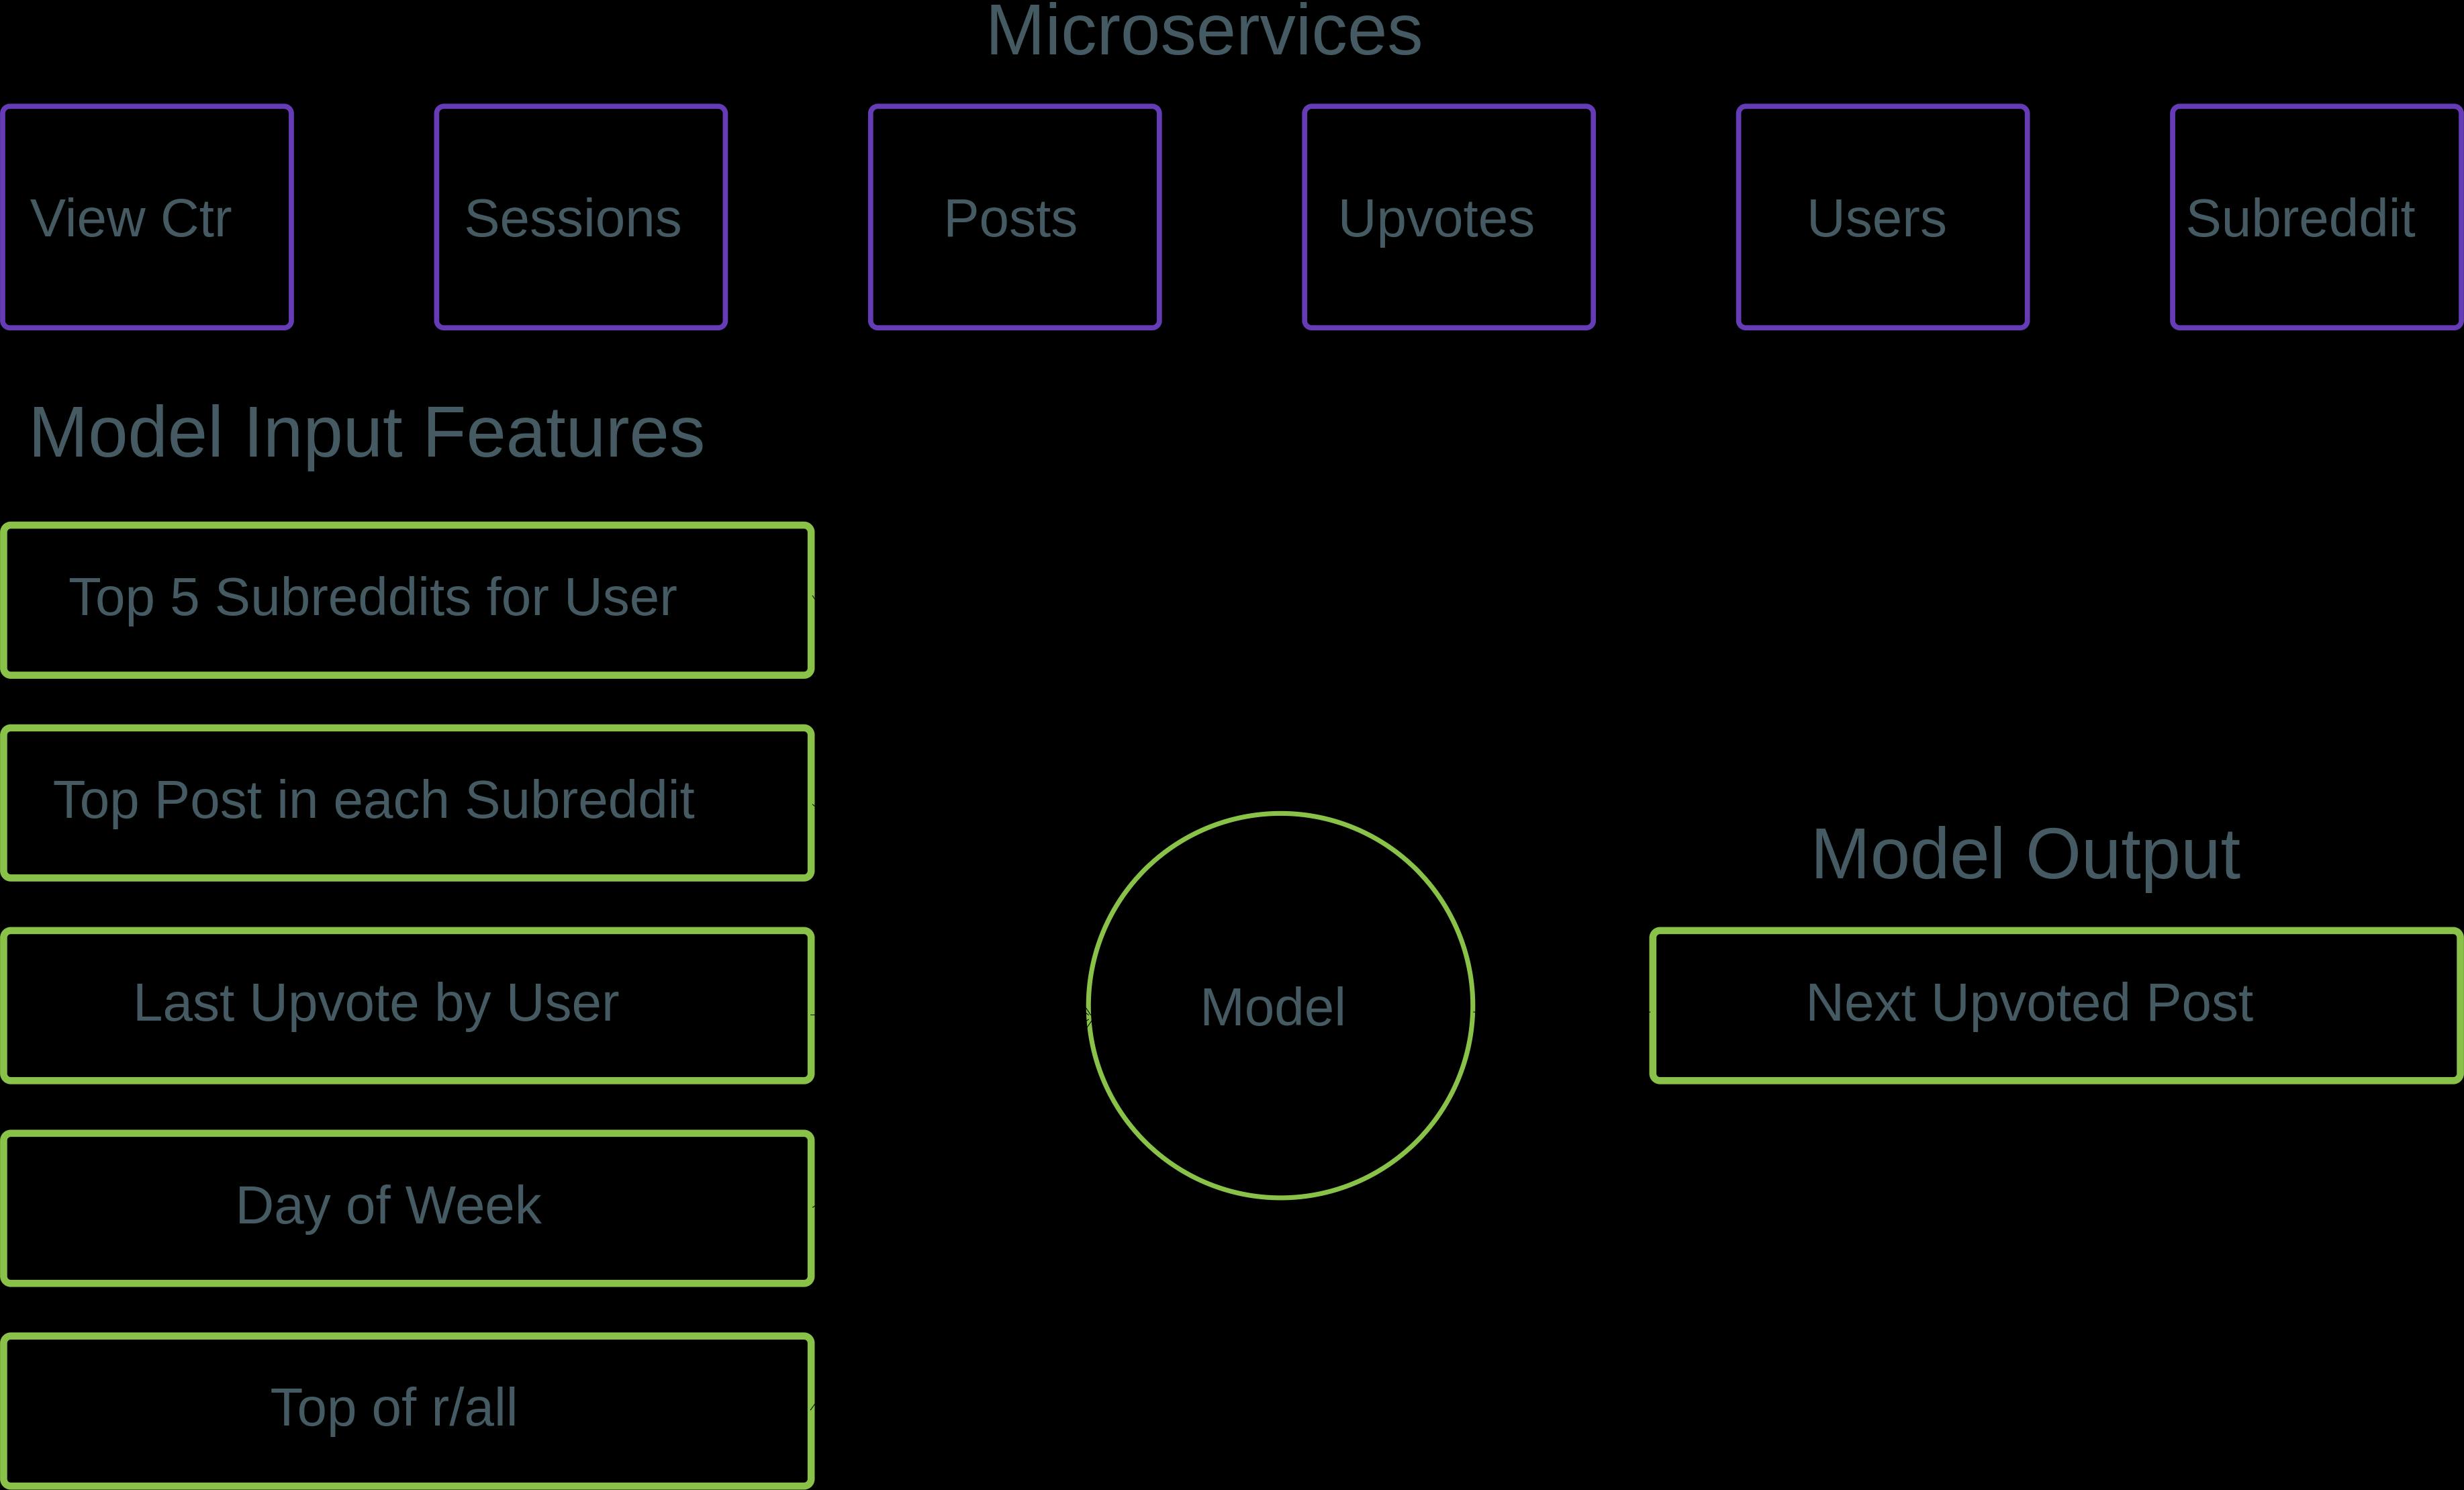Click the arrowhead on the Model circle's left edge
Viewport: 2464px width, 1490px height.
[1088, 1017]
